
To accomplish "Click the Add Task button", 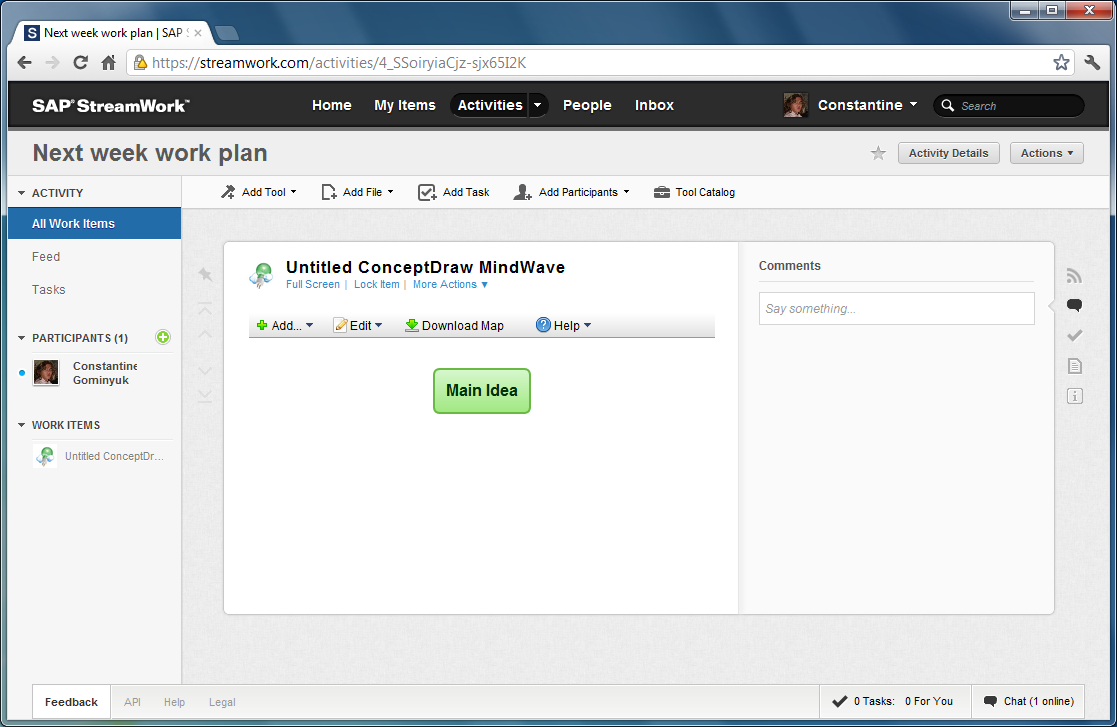I will (454, 192).
